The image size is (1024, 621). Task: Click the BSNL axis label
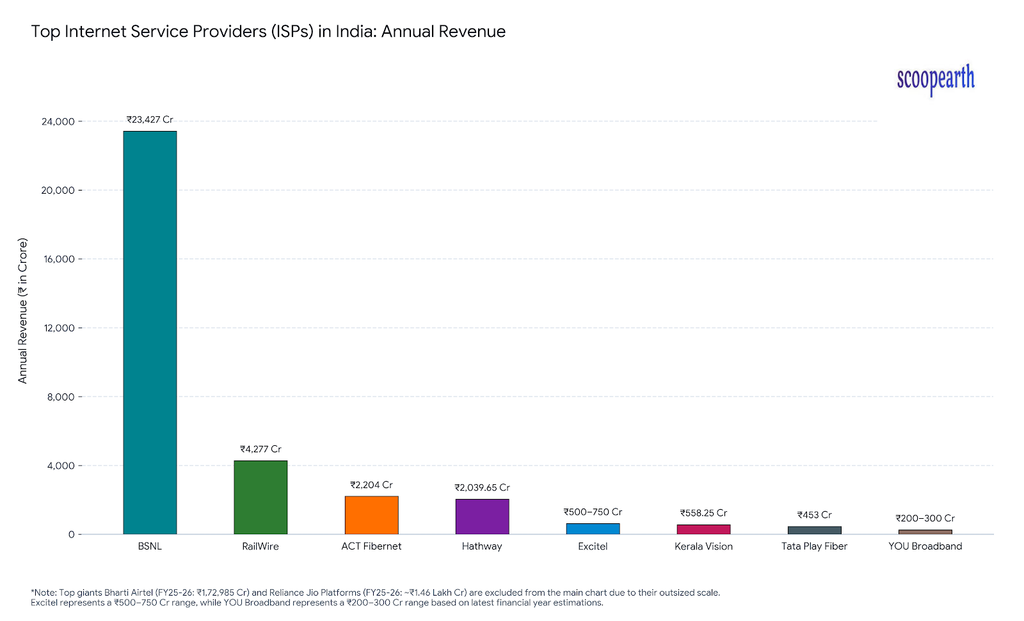click(x=150, y=546)
